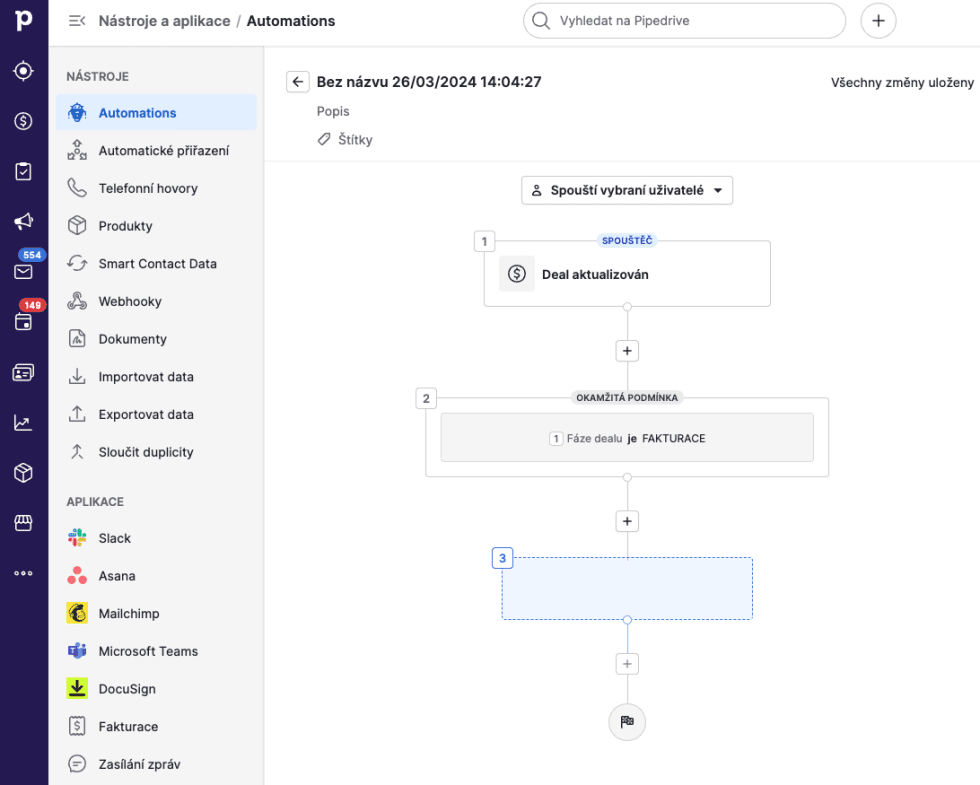Click the three dots More icon

(24, 573)
